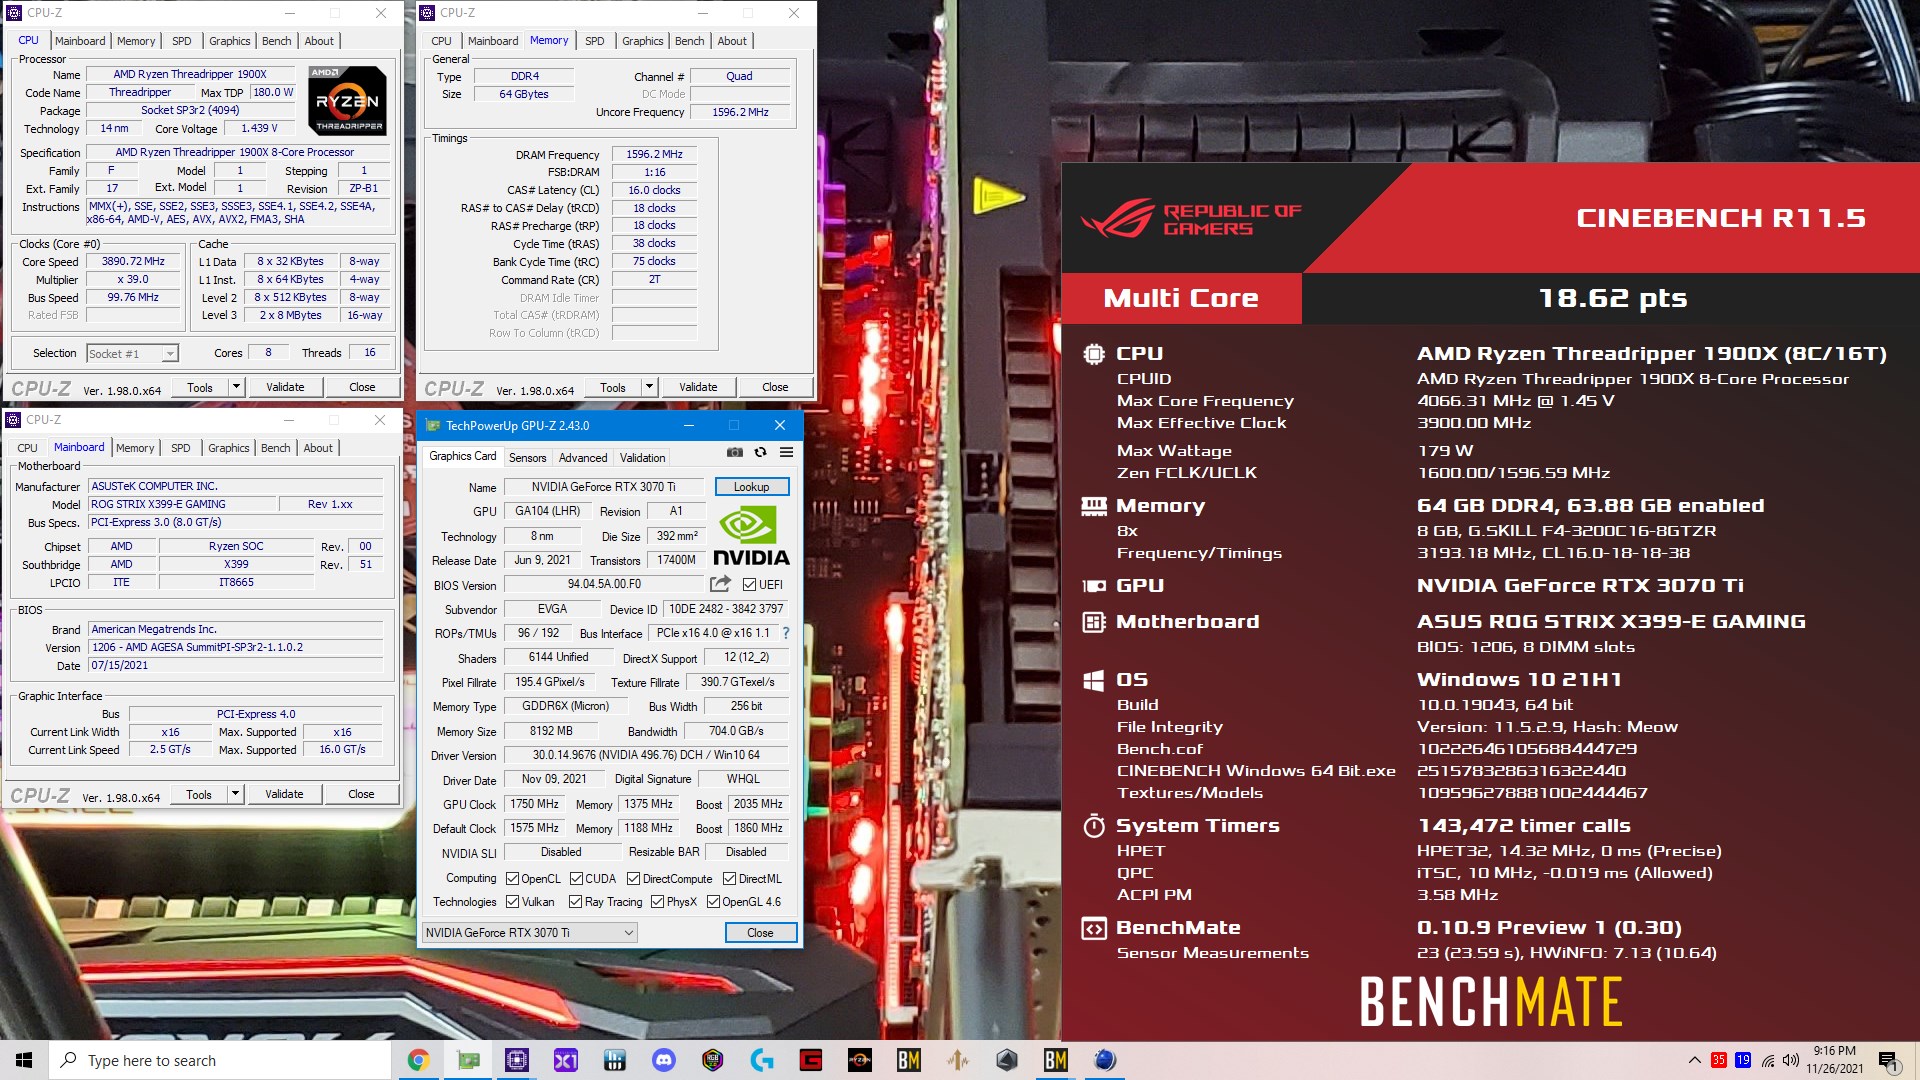
Task: Click Validate in CPU-Z Mainboard window
Action: (x=284, y=794)
